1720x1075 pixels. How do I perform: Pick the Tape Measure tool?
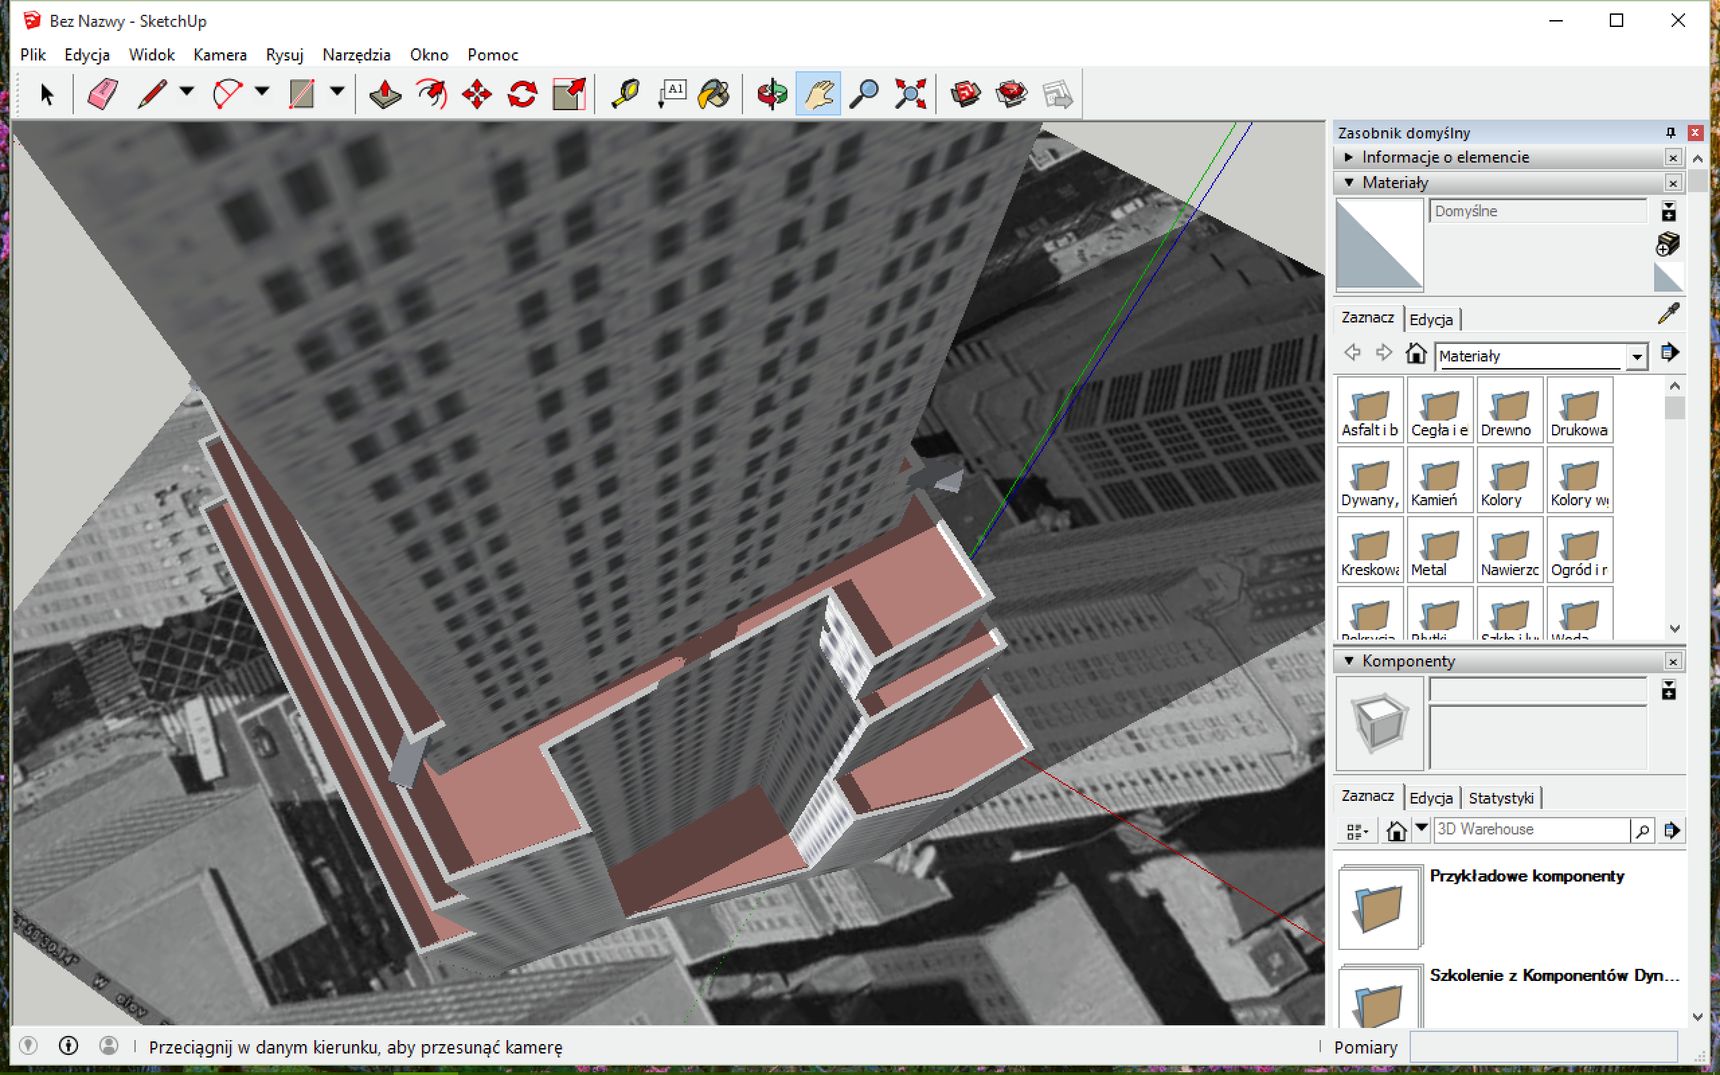(625, 94)
